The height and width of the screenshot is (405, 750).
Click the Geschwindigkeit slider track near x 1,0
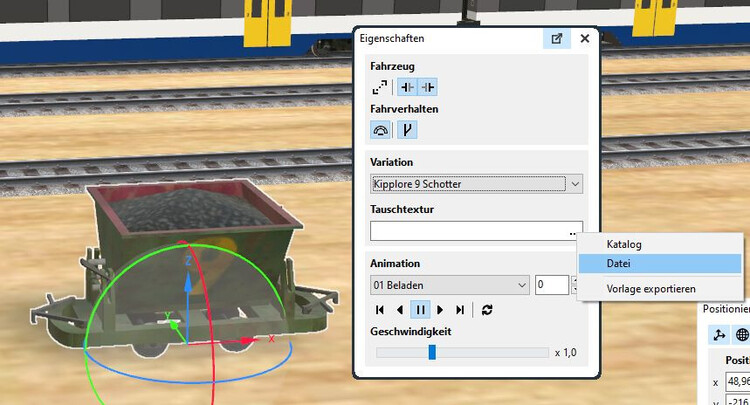pyautogui.click(x=540, y=353)
